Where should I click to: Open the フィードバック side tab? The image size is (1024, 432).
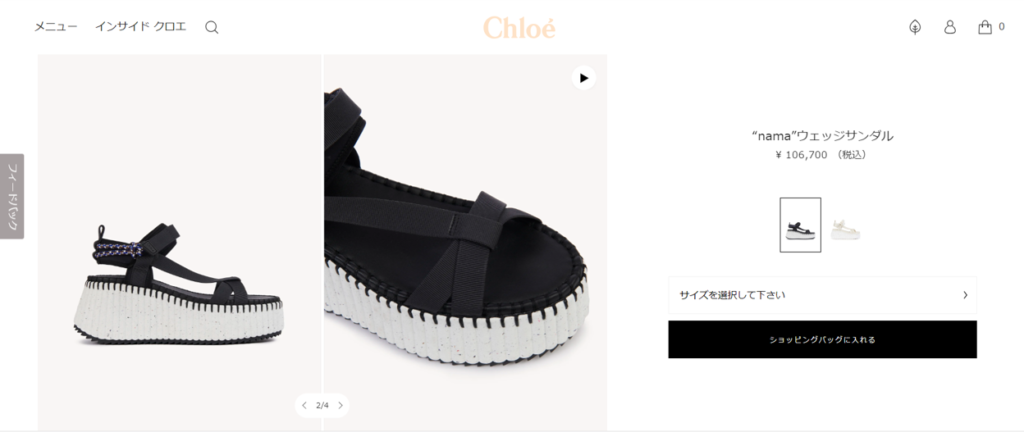tap(12, 196)
